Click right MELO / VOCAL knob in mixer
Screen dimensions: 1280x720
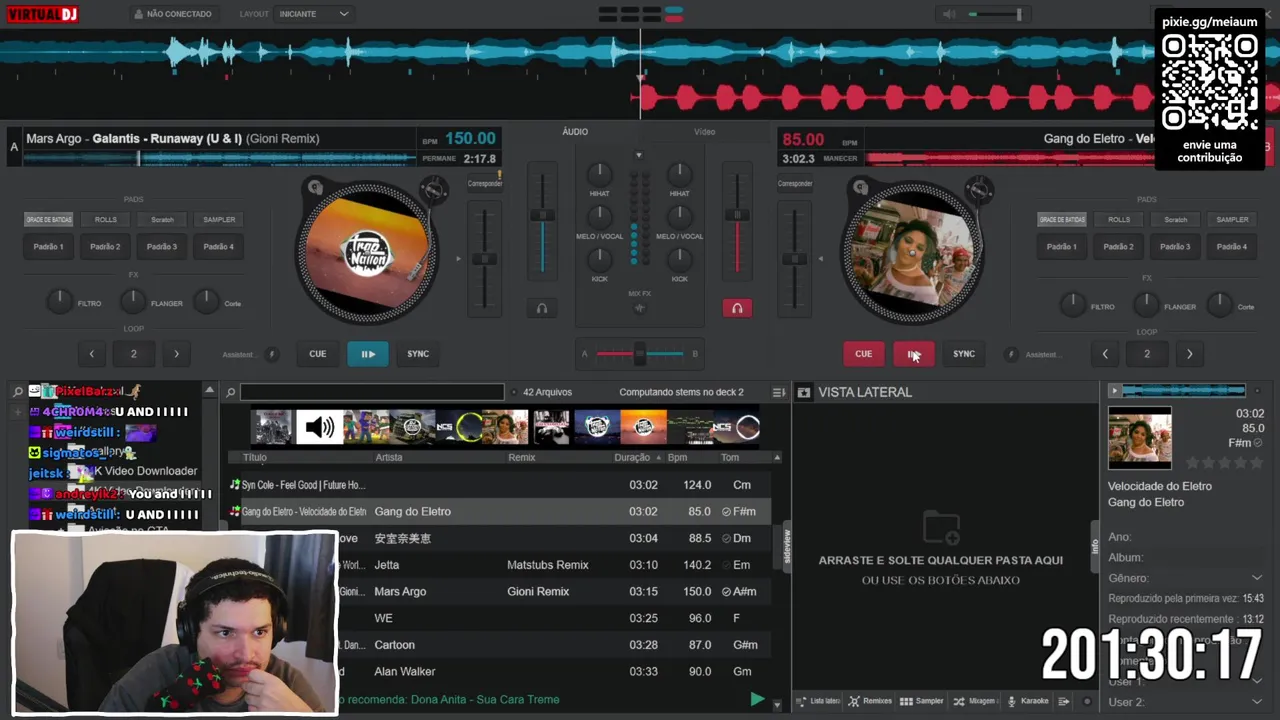point(679,215)
